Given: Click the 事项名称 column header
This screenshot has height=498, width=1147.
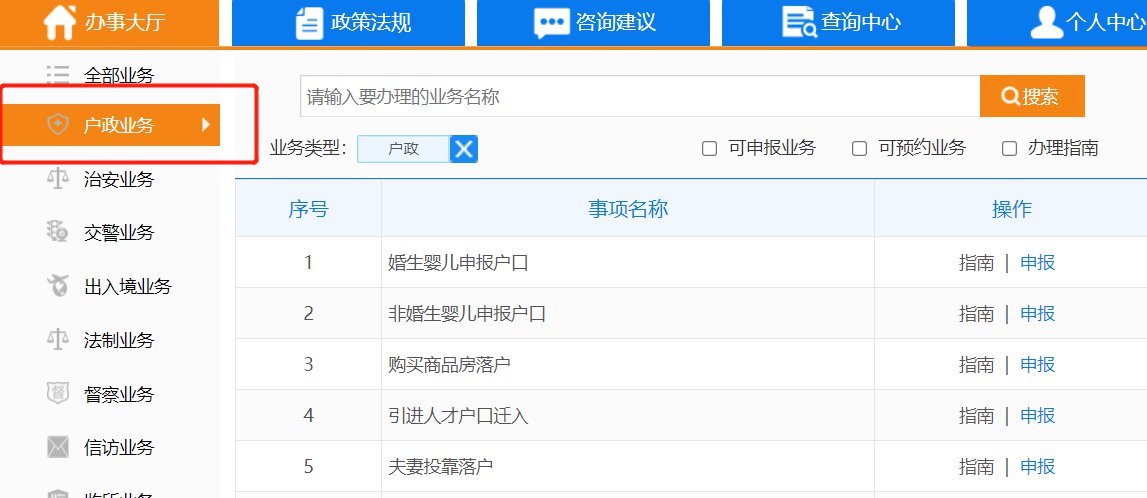Looking at the screenshot, I should point(628,209).
